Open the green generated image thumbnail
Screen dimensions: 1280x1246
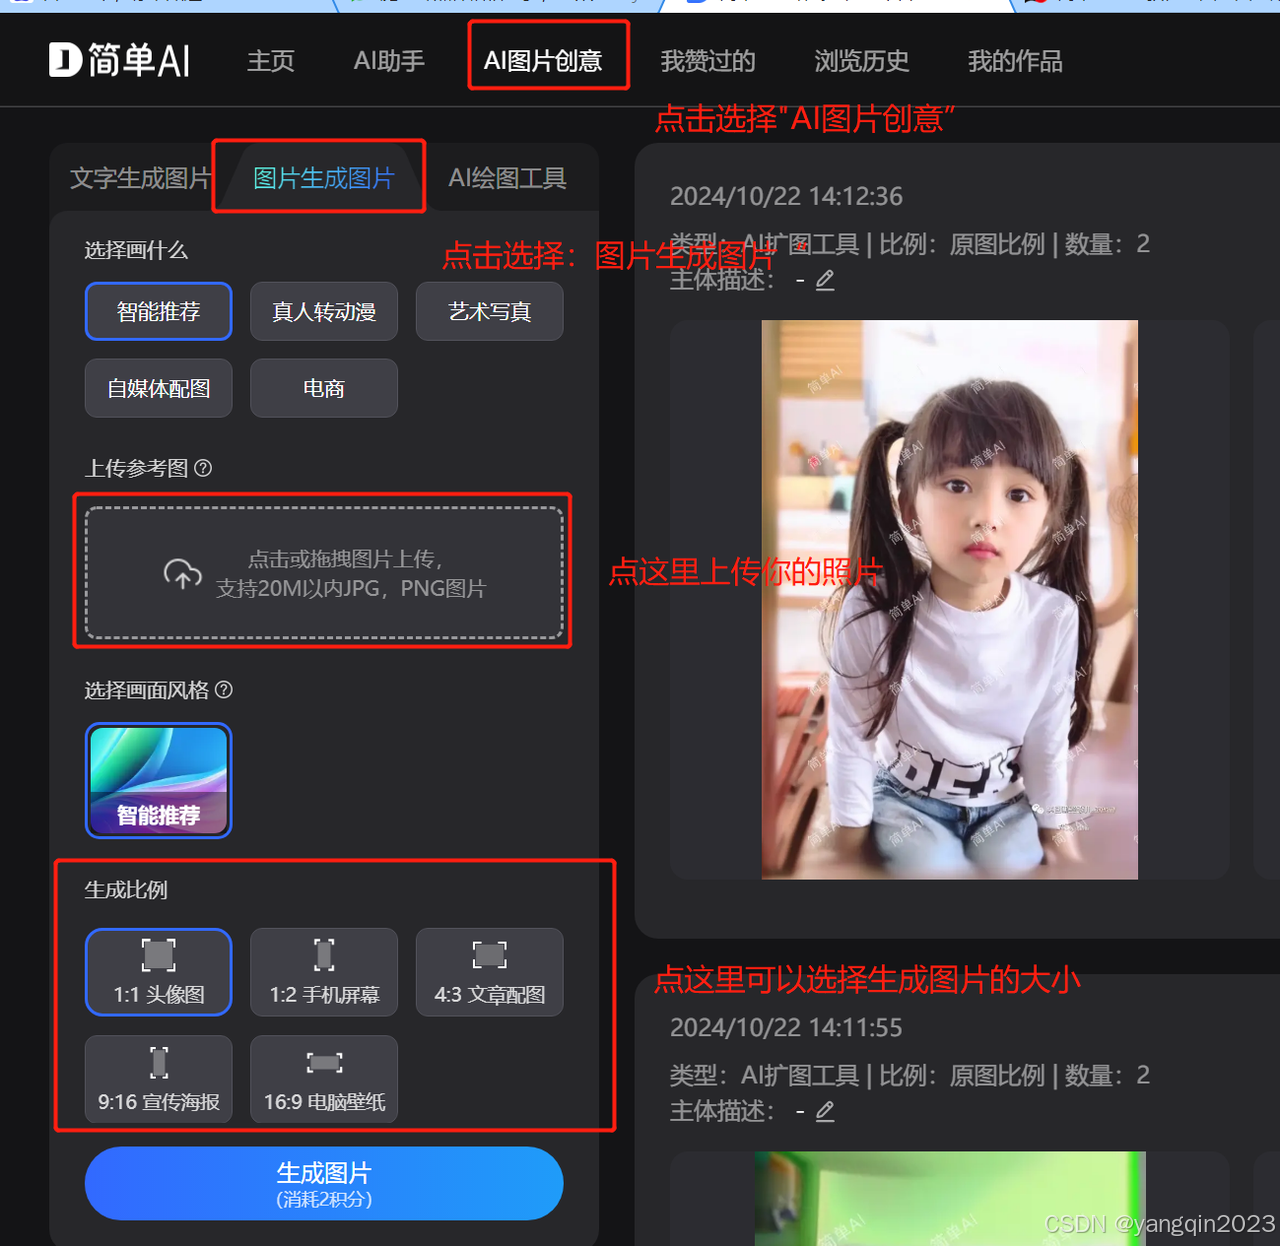[949, 1198]
